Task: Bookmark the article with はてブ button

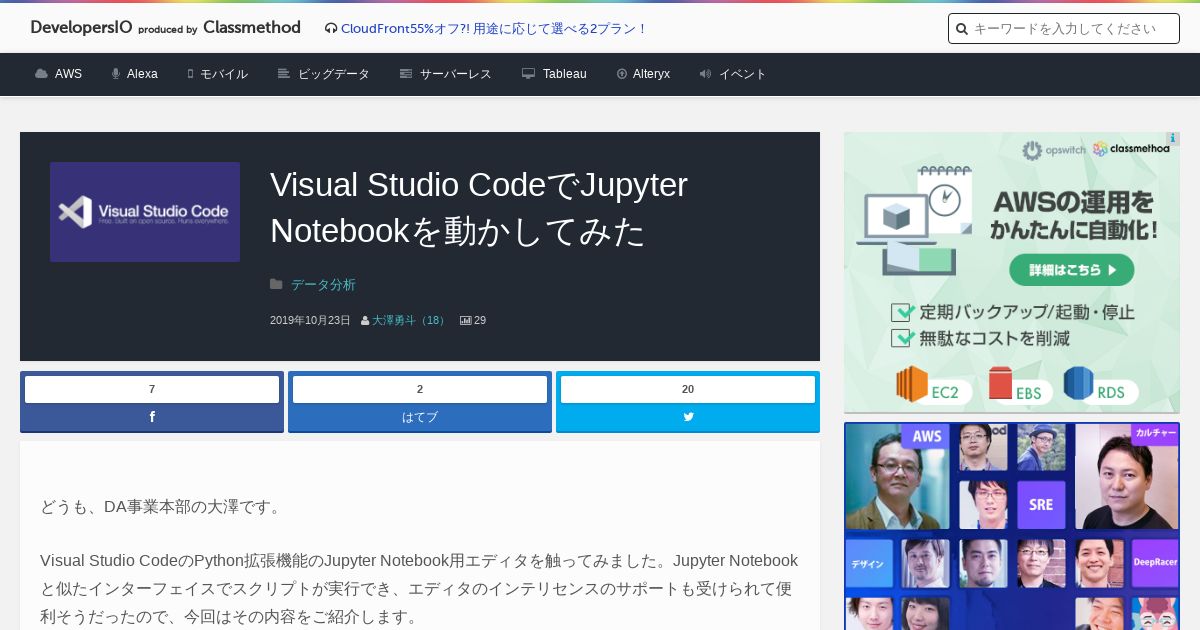Action: pyautogui.click(x=420, y=417)
